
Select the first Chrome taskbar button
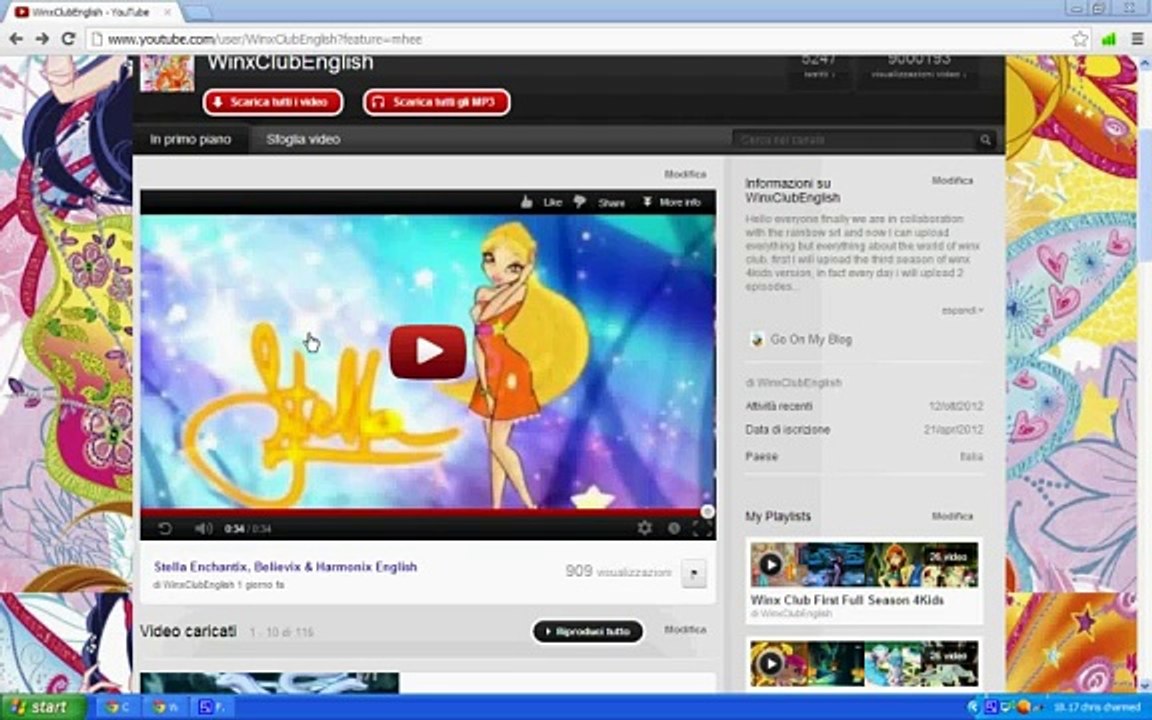(x=118, y=708)
